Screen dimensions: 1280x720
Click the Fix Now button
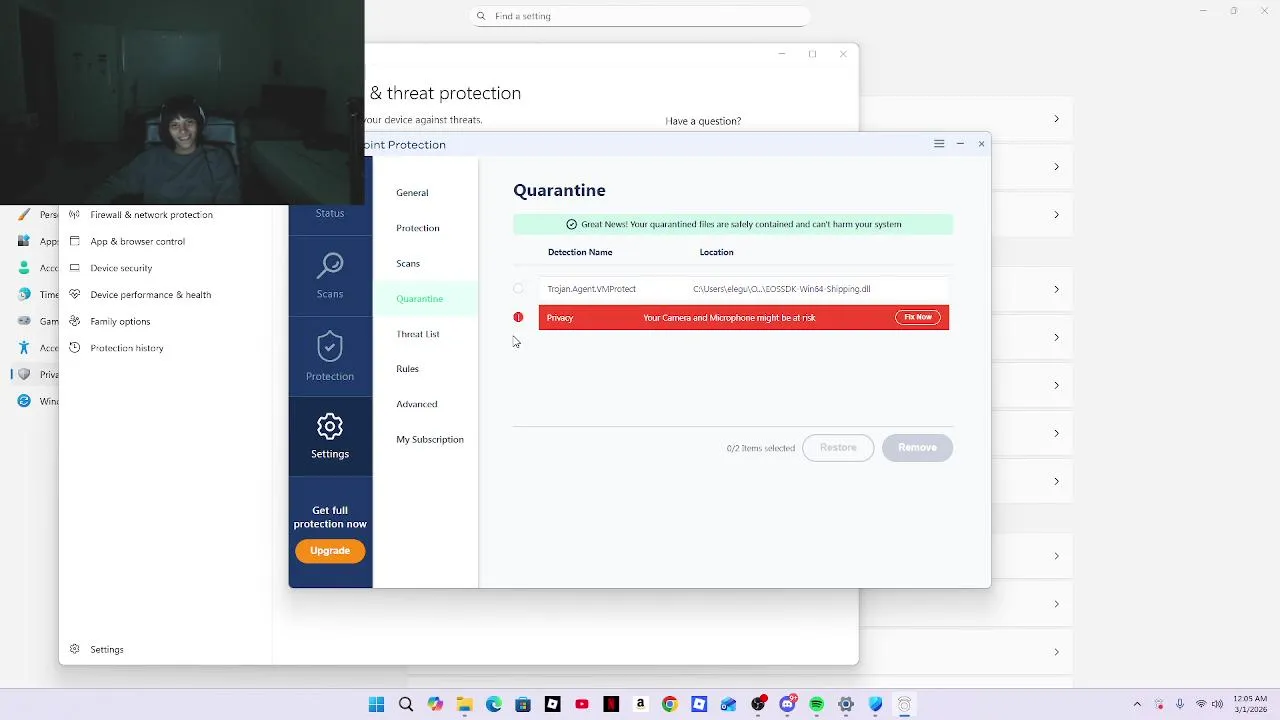tap(918, 317)
